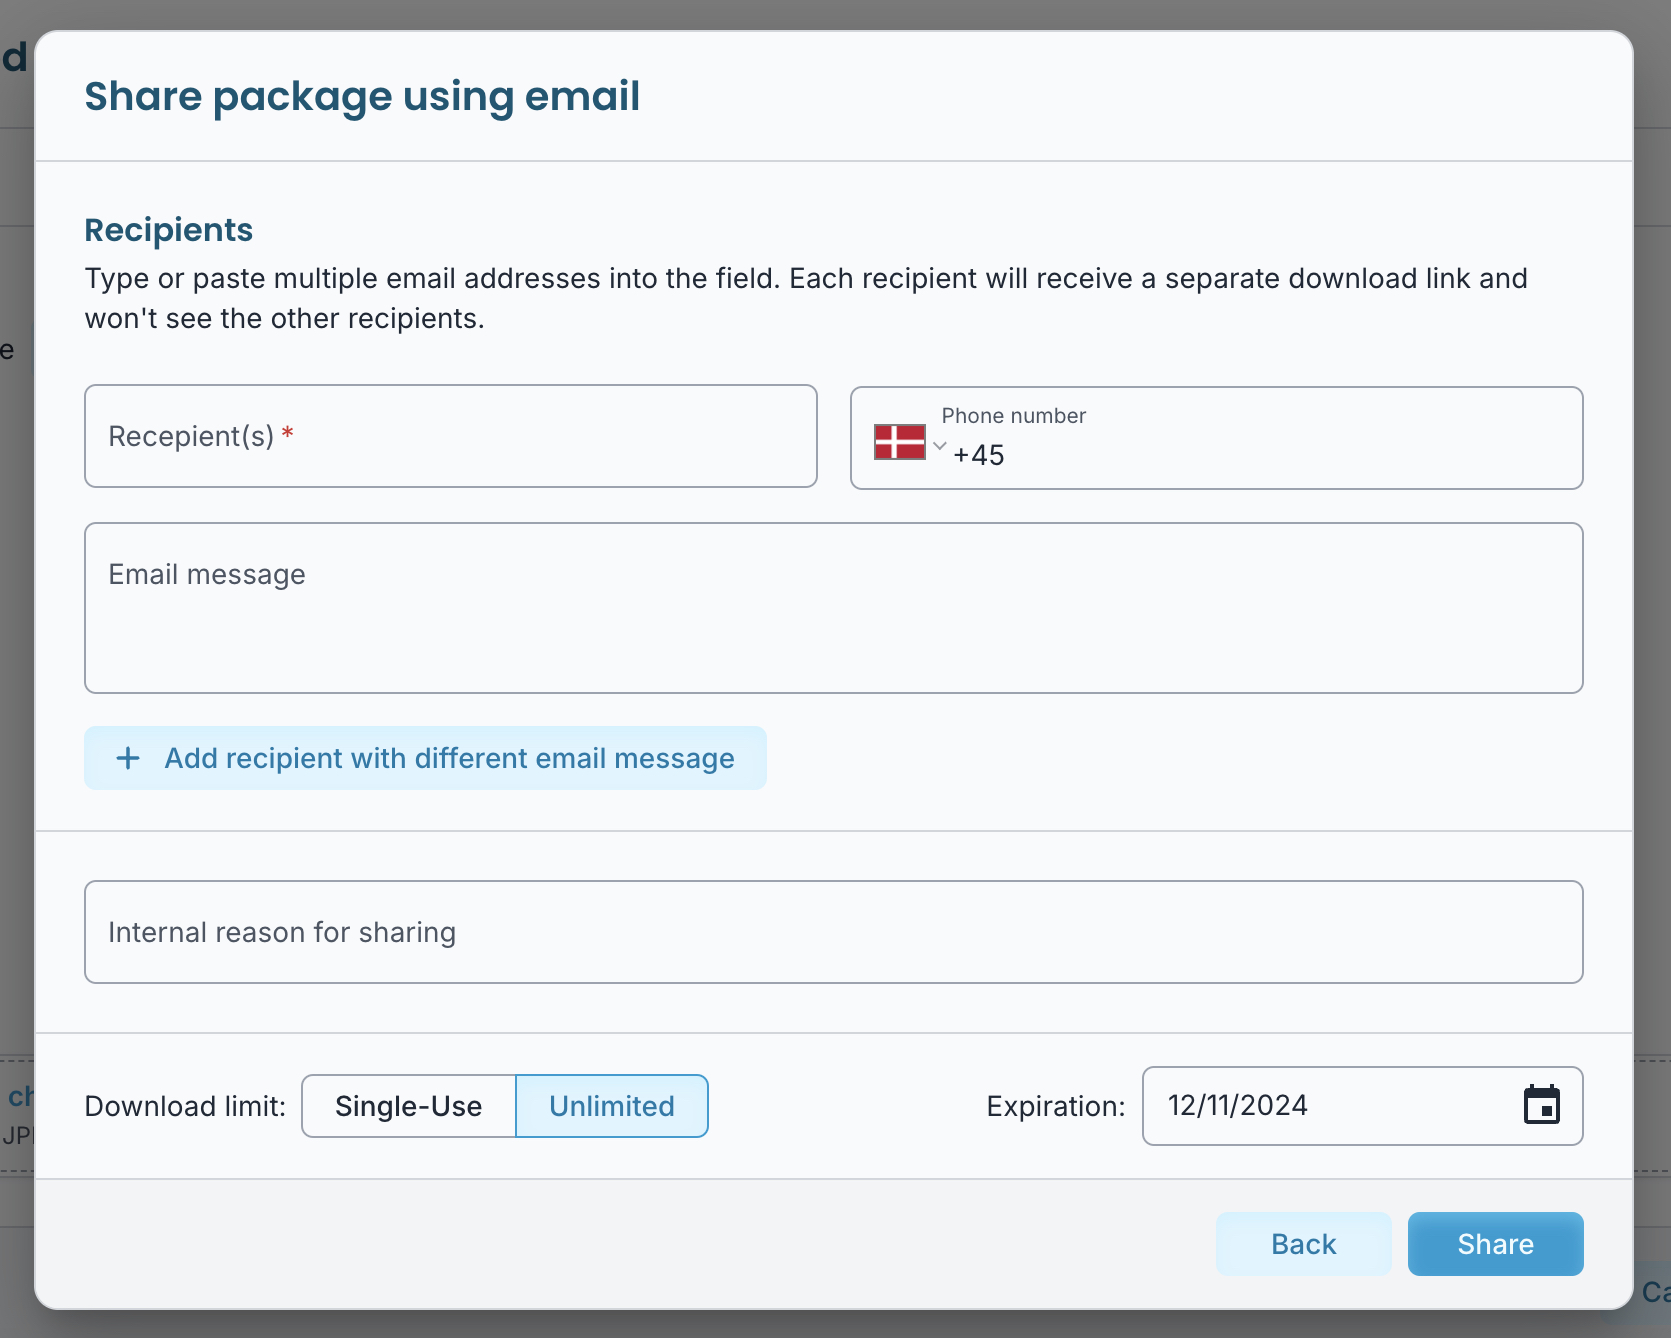Image resolution: width=1671 pixels, height=1338 pixels.
Task: Click into the Email message box
Action: [834, 608]
